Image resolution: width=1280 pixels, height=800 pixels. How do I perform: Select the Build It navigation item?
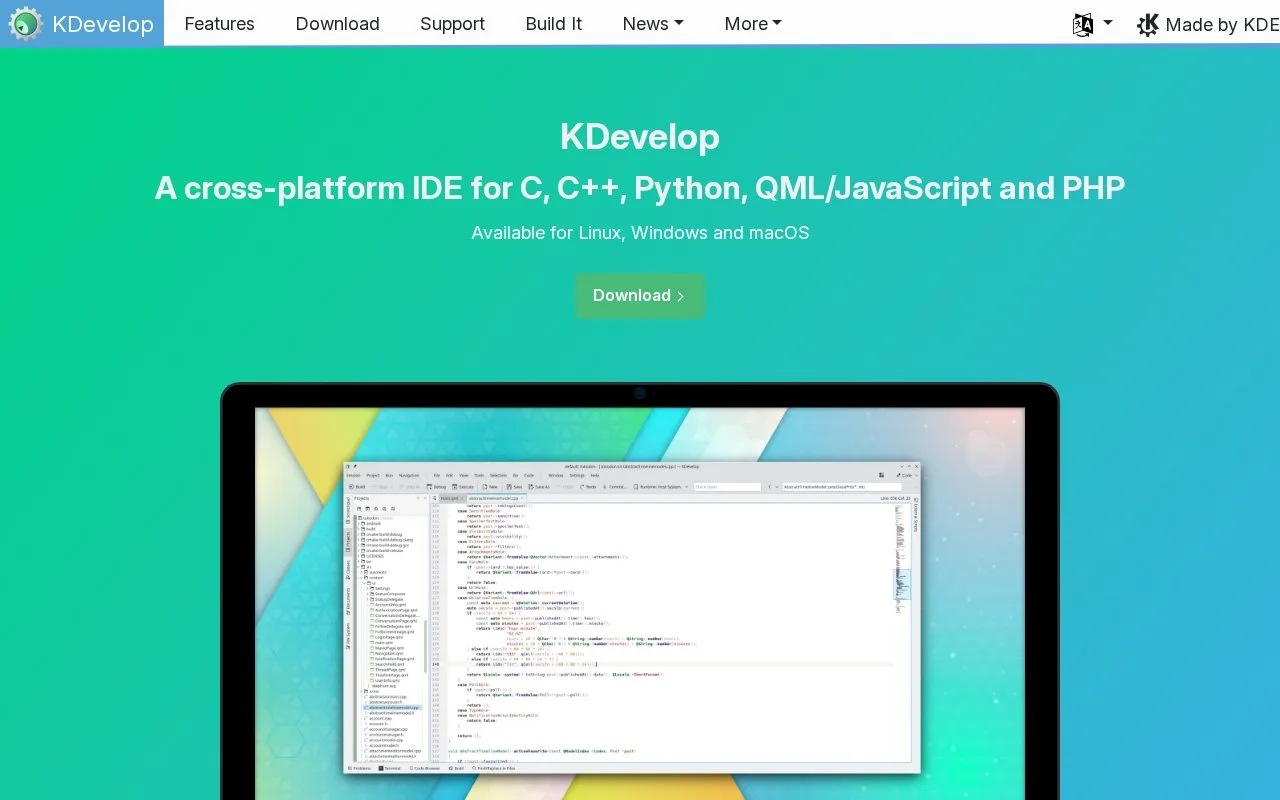(554, 24)
